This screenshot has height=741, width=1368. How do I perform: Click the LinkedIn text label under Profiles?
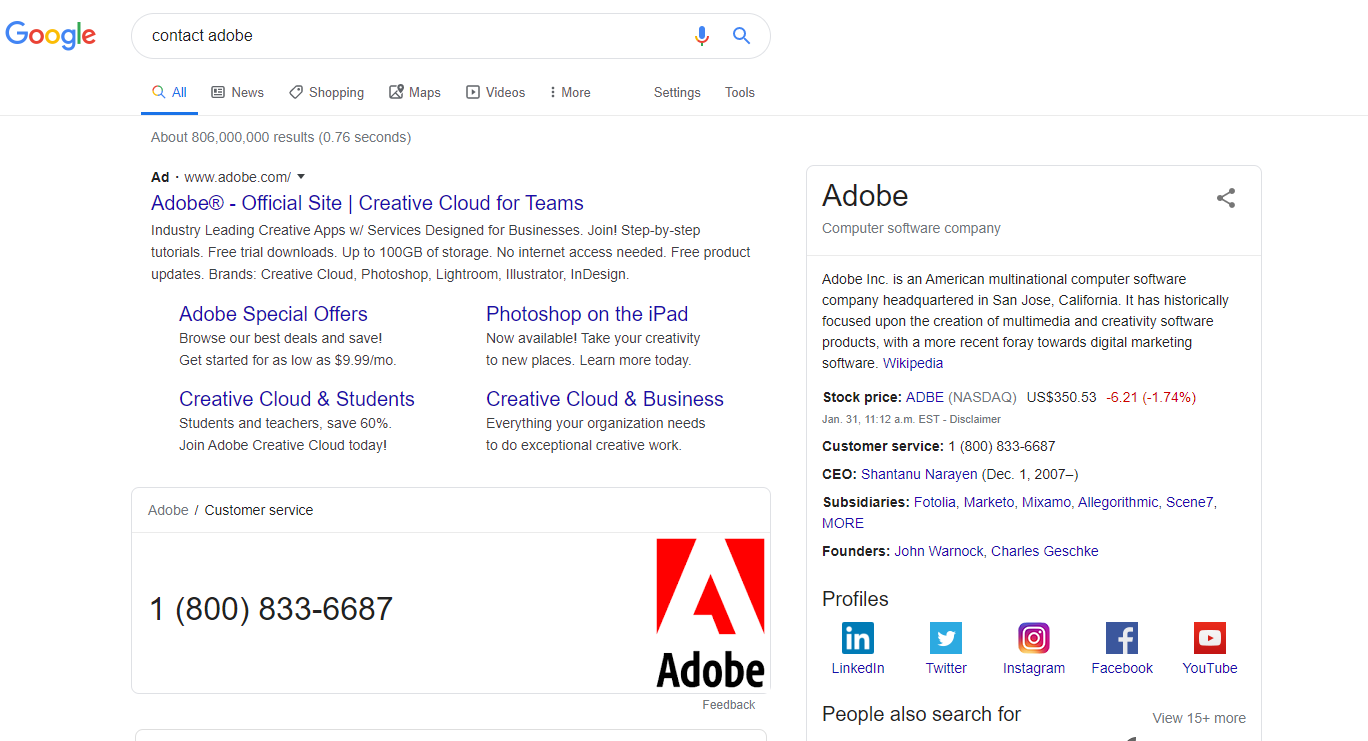[858, 668]
